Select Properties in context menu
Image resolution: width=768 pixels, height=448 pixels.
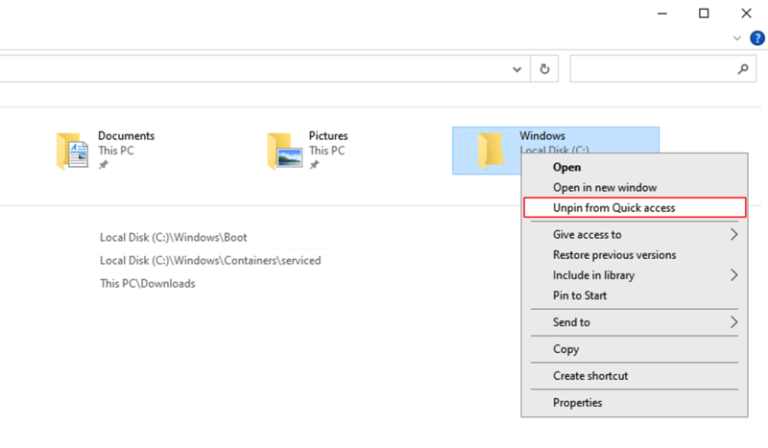point(578,403)
